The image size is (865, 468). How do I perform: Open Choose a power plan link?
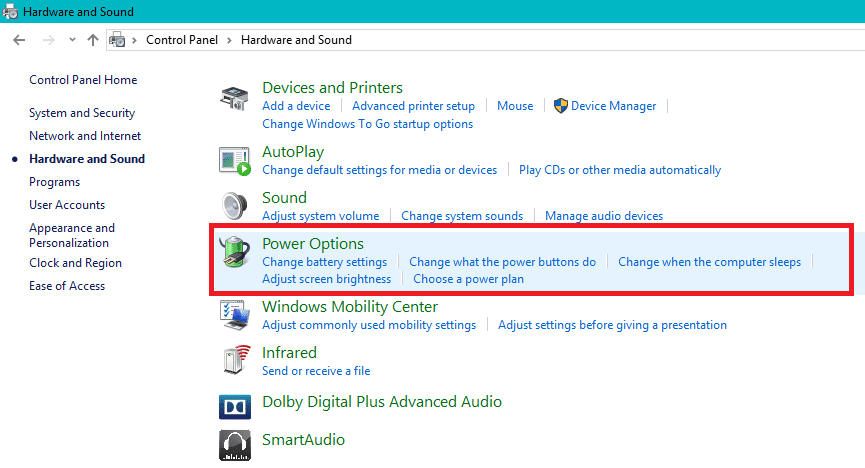tap(468, 279)
